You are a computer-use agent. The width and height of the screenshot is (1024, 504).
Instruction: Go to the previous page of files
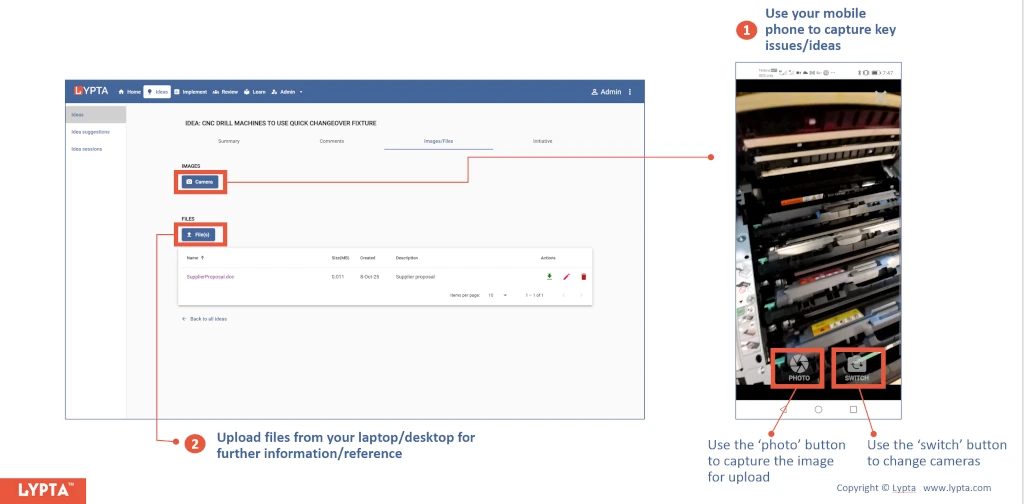tap(564, 296)
